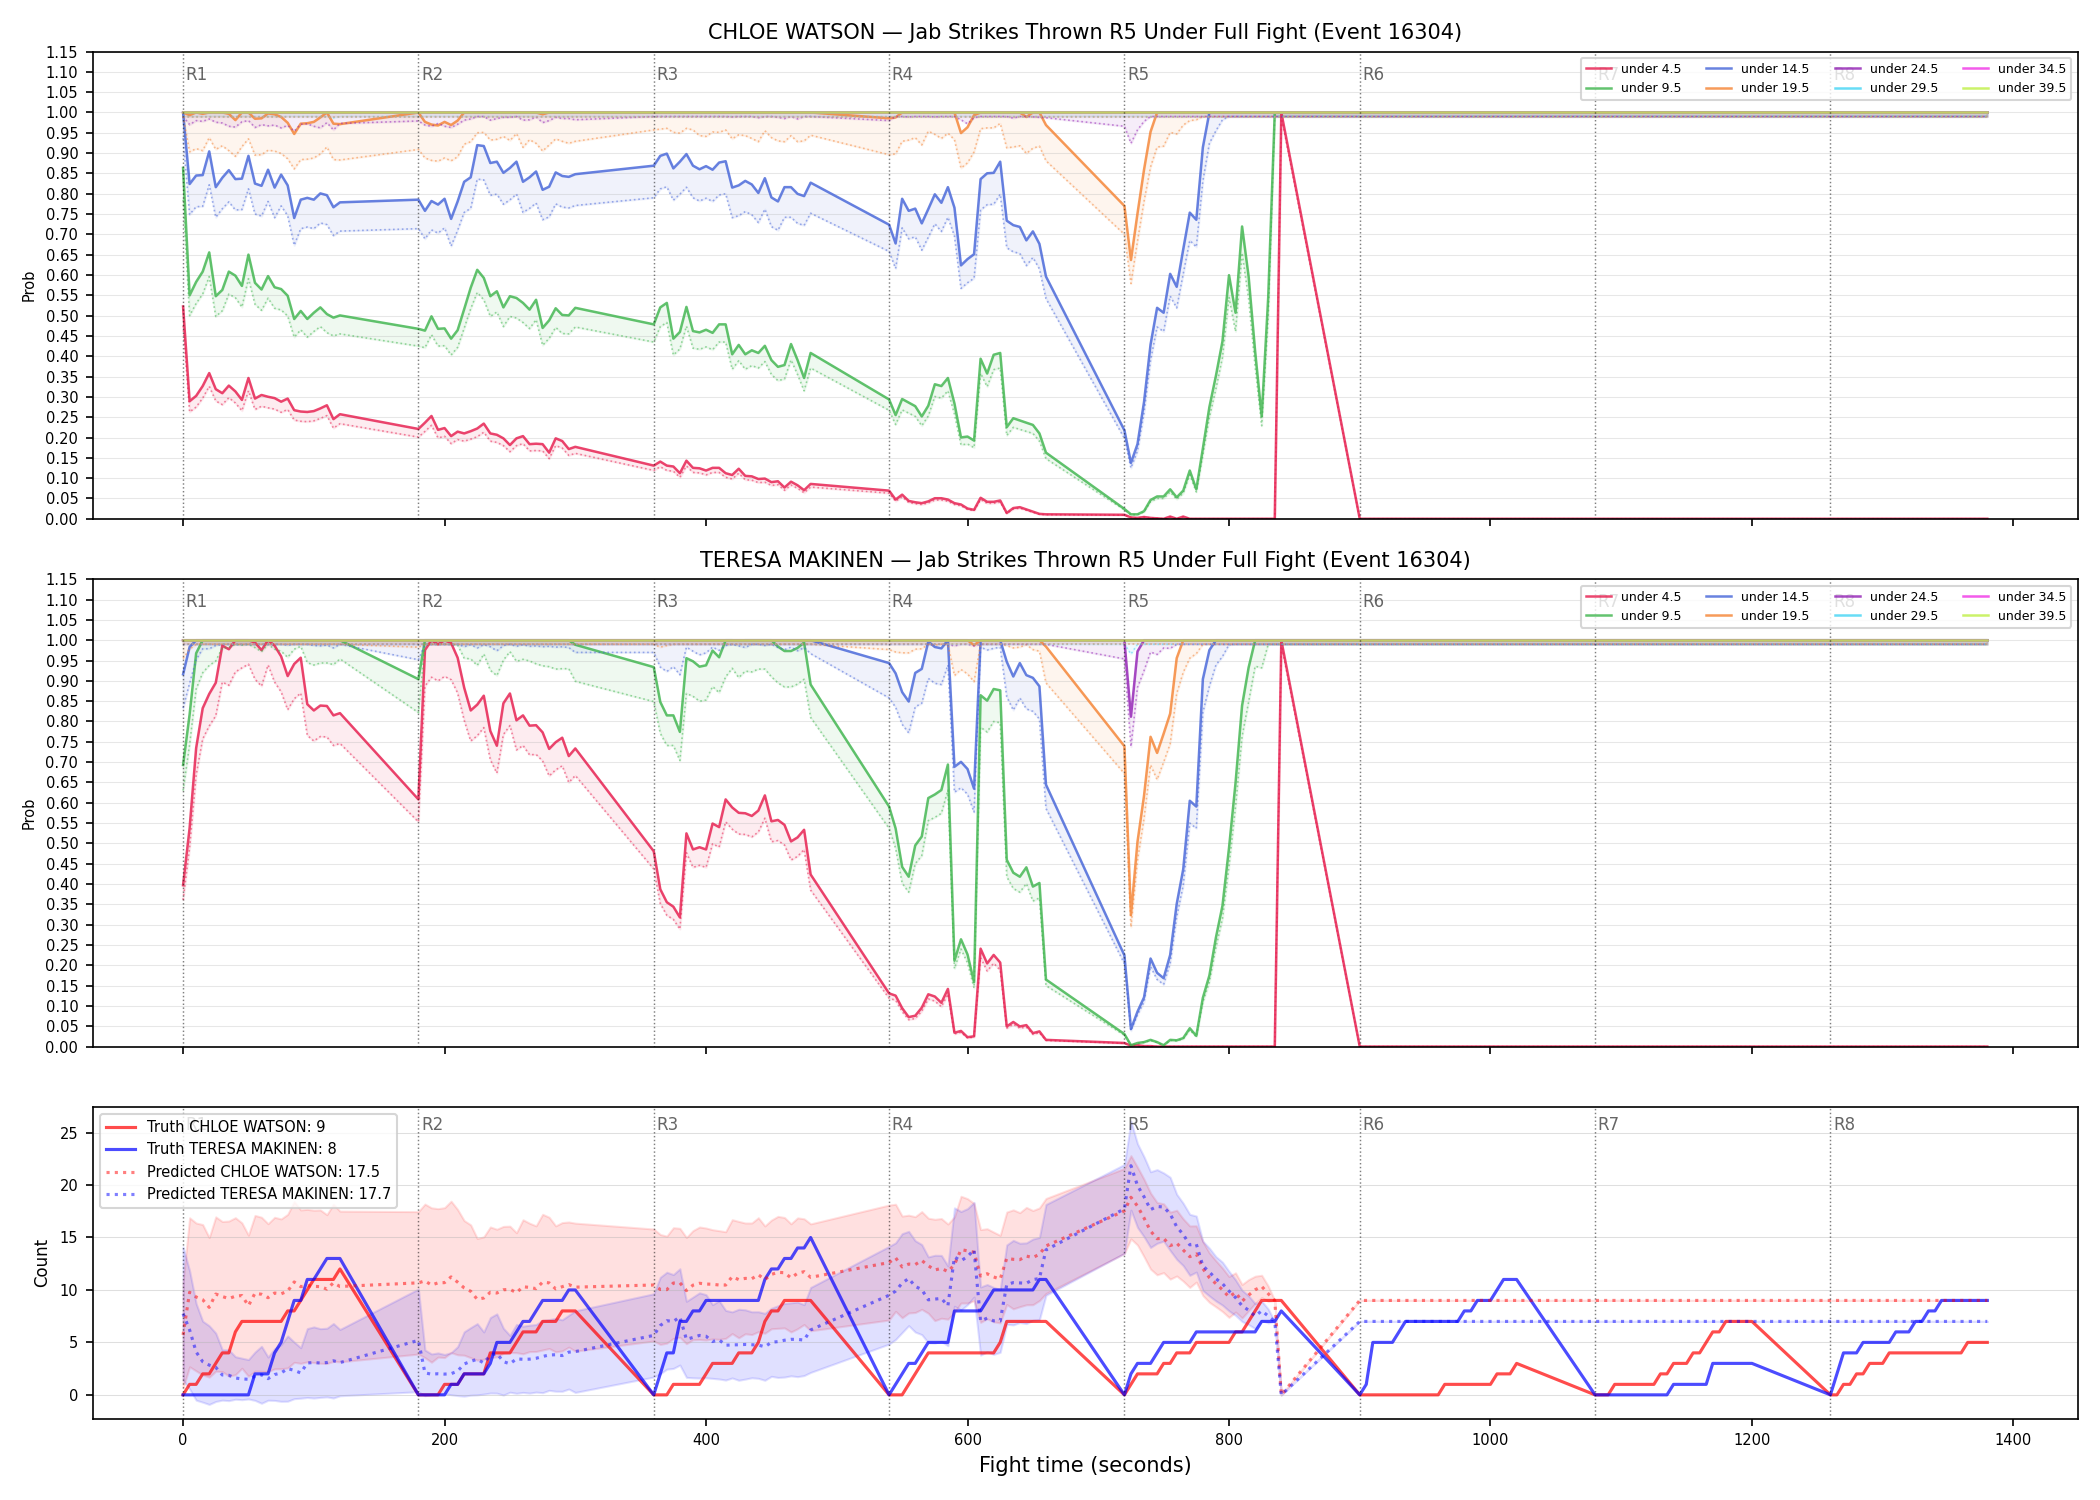Click '1.15' tick on Chloe Watson chart
This screenshot has height=1500, width=2100.
click(x=62, y=52)
